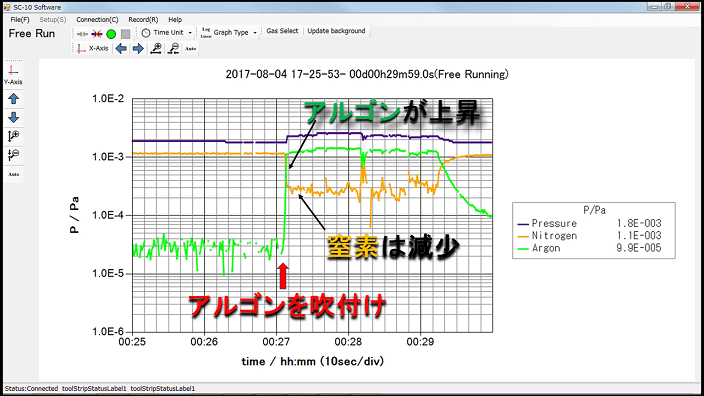Expand the Graph Type dropdown

pos(229,33)
